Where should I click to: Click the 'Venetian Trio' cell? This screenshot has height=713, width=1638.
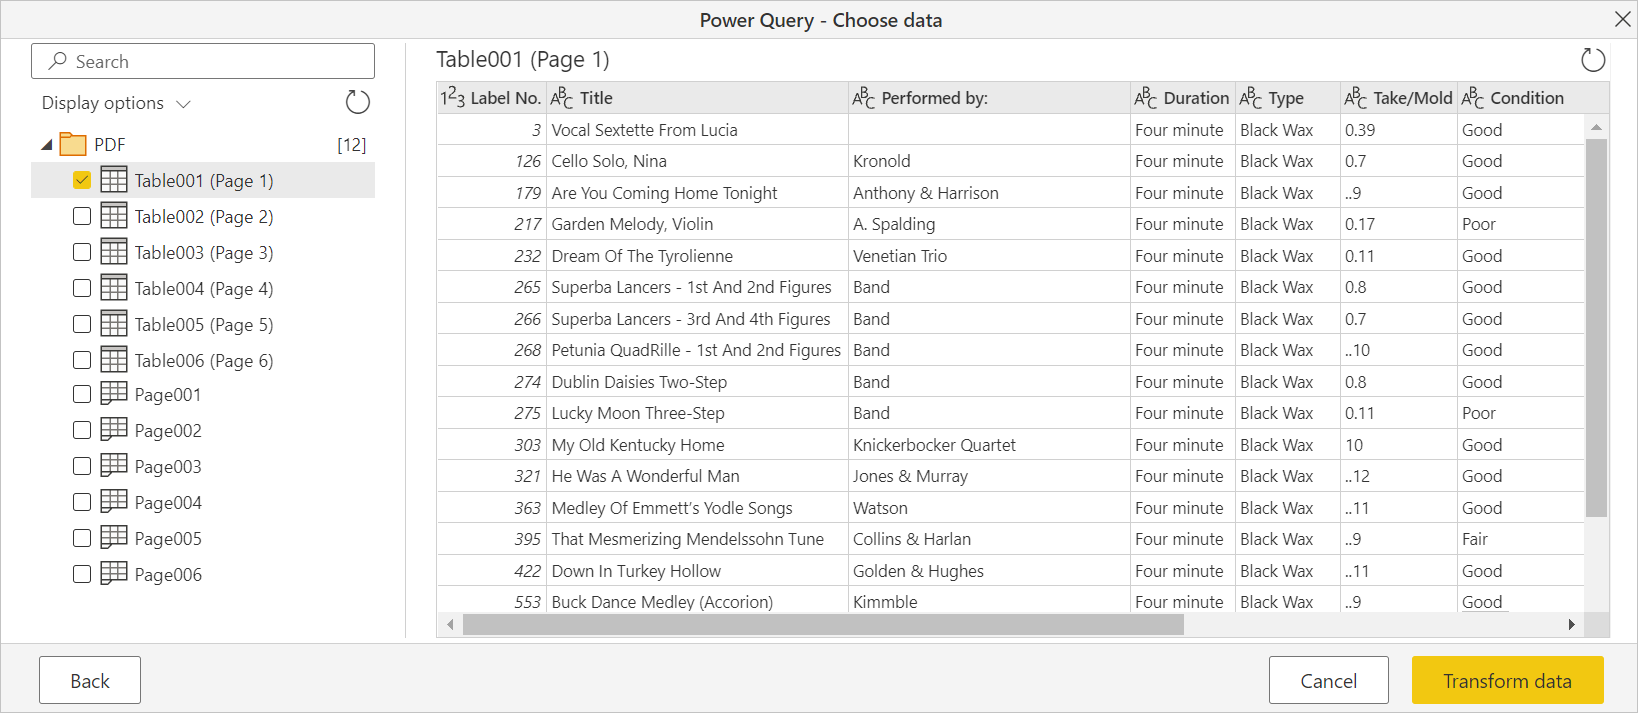pos(989,256)
